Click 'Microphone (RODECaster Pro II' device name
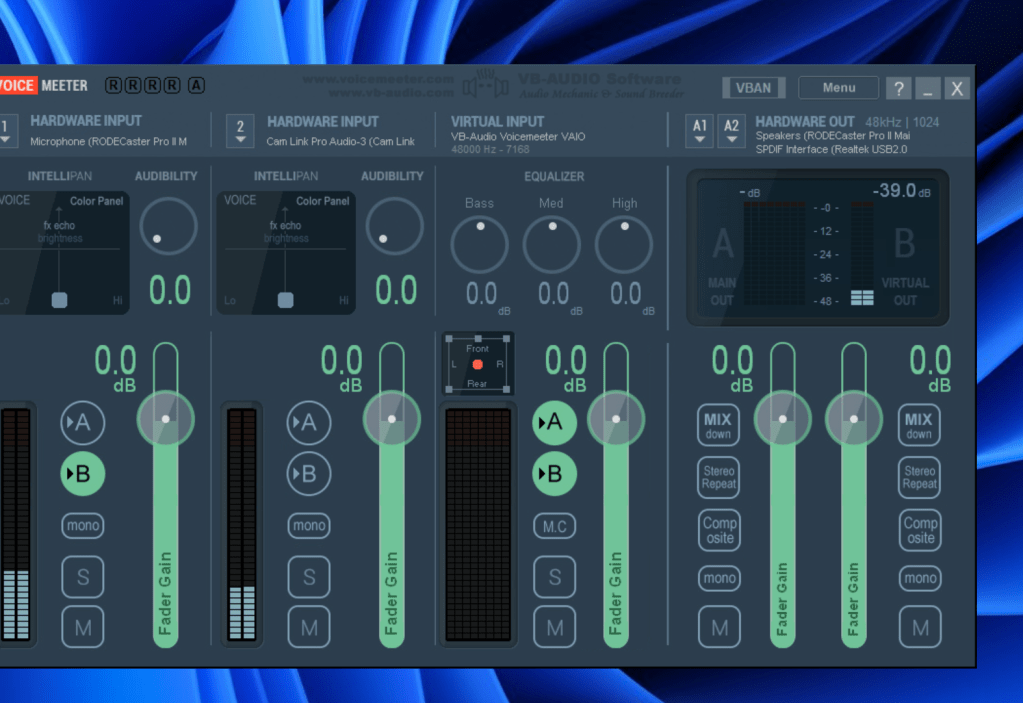 pos(108,142)
